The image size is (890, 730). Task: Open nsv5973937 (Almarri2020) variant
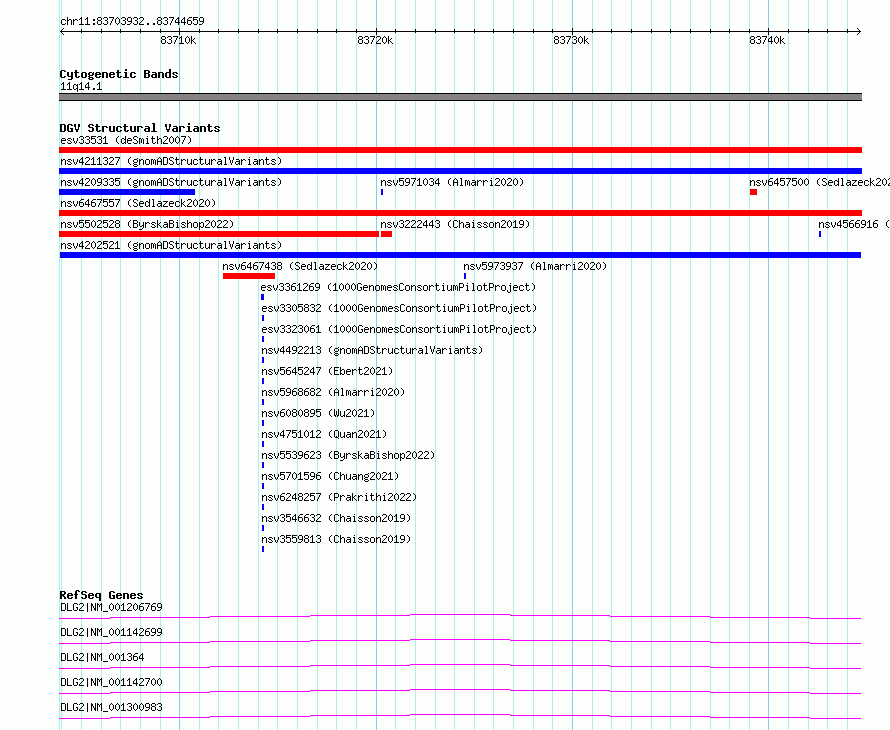pos(535,266)
